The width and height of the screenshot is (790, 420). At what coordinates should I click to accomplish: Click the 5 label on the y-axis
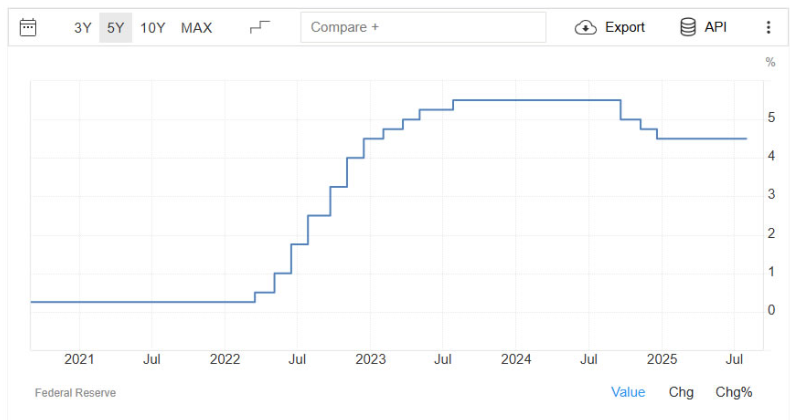tap(771, 118)
